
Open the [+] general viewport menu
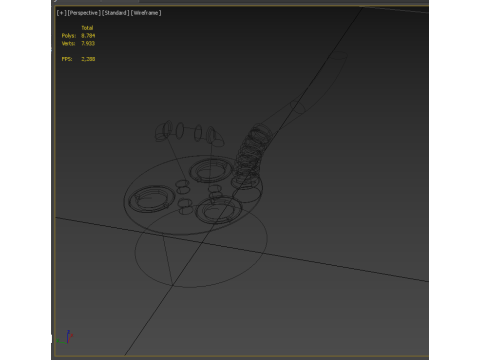click(x=61, y=13)
